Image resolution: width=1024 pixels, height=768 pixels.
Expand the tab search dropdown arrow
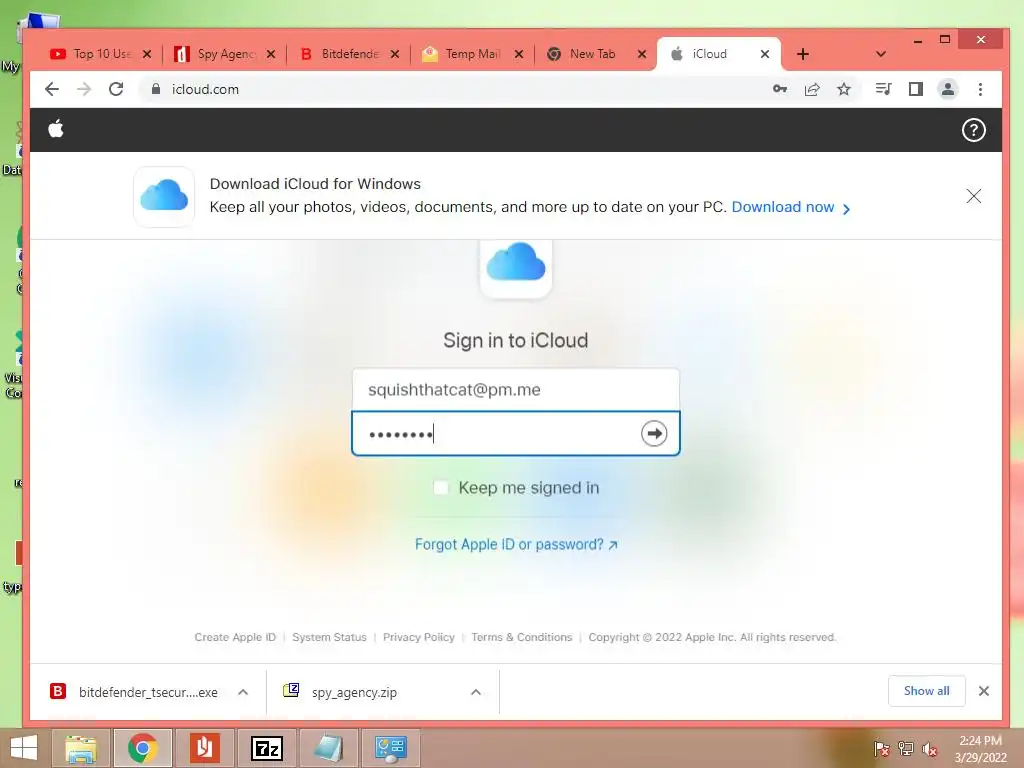click(880, 54)
